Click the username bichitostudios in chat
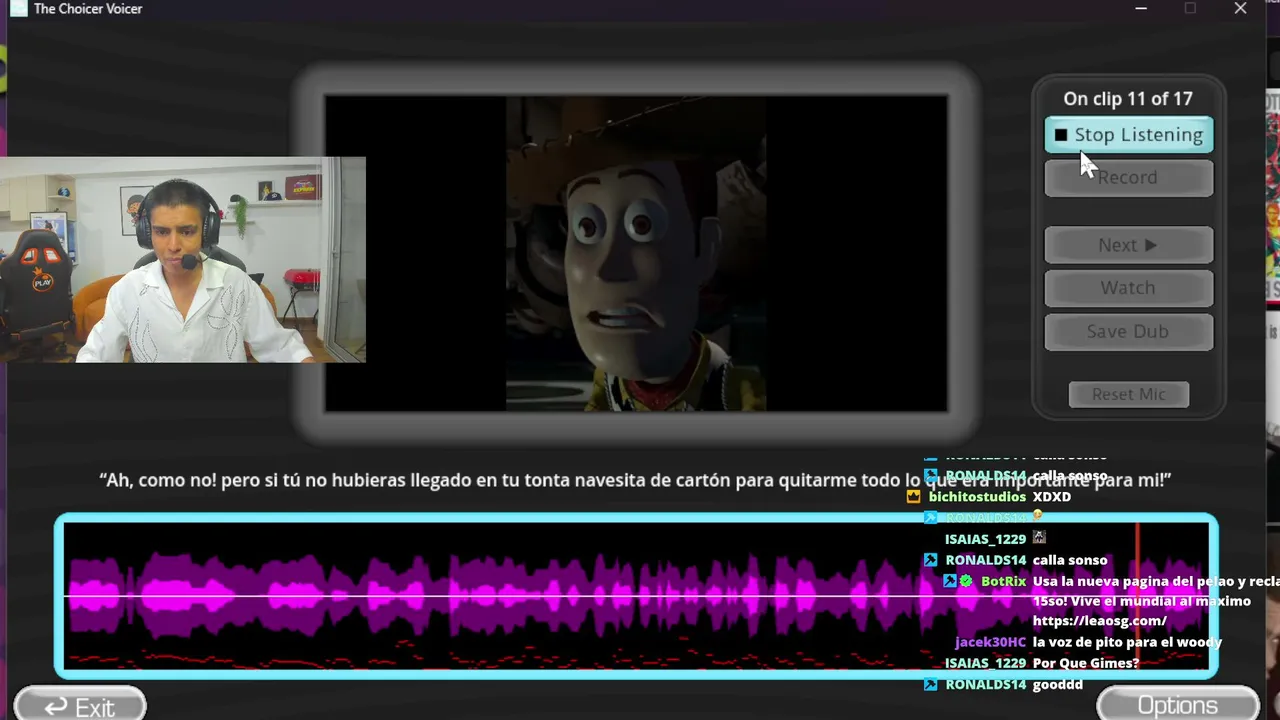Viewport: 1280px width, 720px height. tap(977, 497)
